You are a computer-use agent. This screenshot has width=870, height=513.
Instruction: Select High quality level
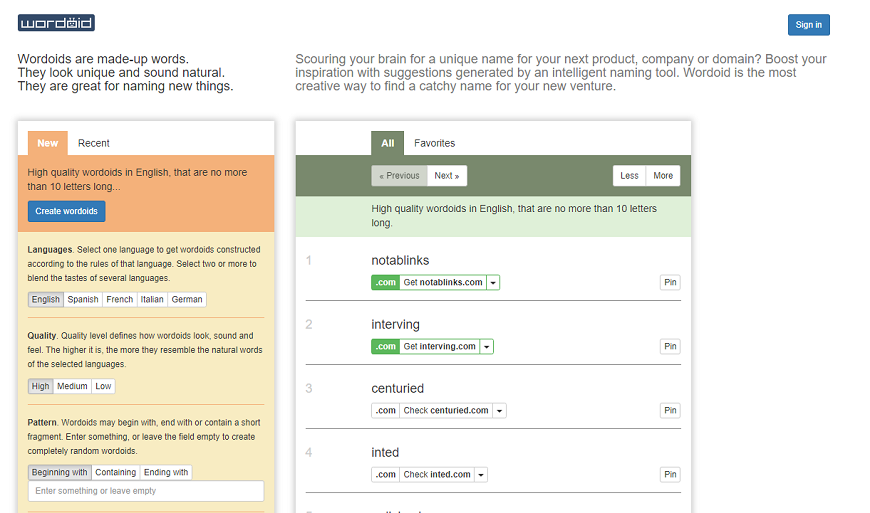tap(41, 386)
